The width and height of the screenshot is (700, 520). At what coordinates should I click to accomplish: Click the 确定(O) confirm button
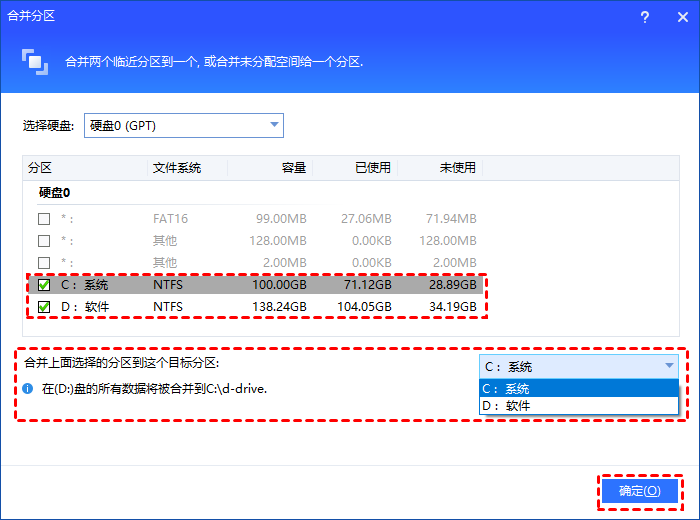tap(639, 490)
